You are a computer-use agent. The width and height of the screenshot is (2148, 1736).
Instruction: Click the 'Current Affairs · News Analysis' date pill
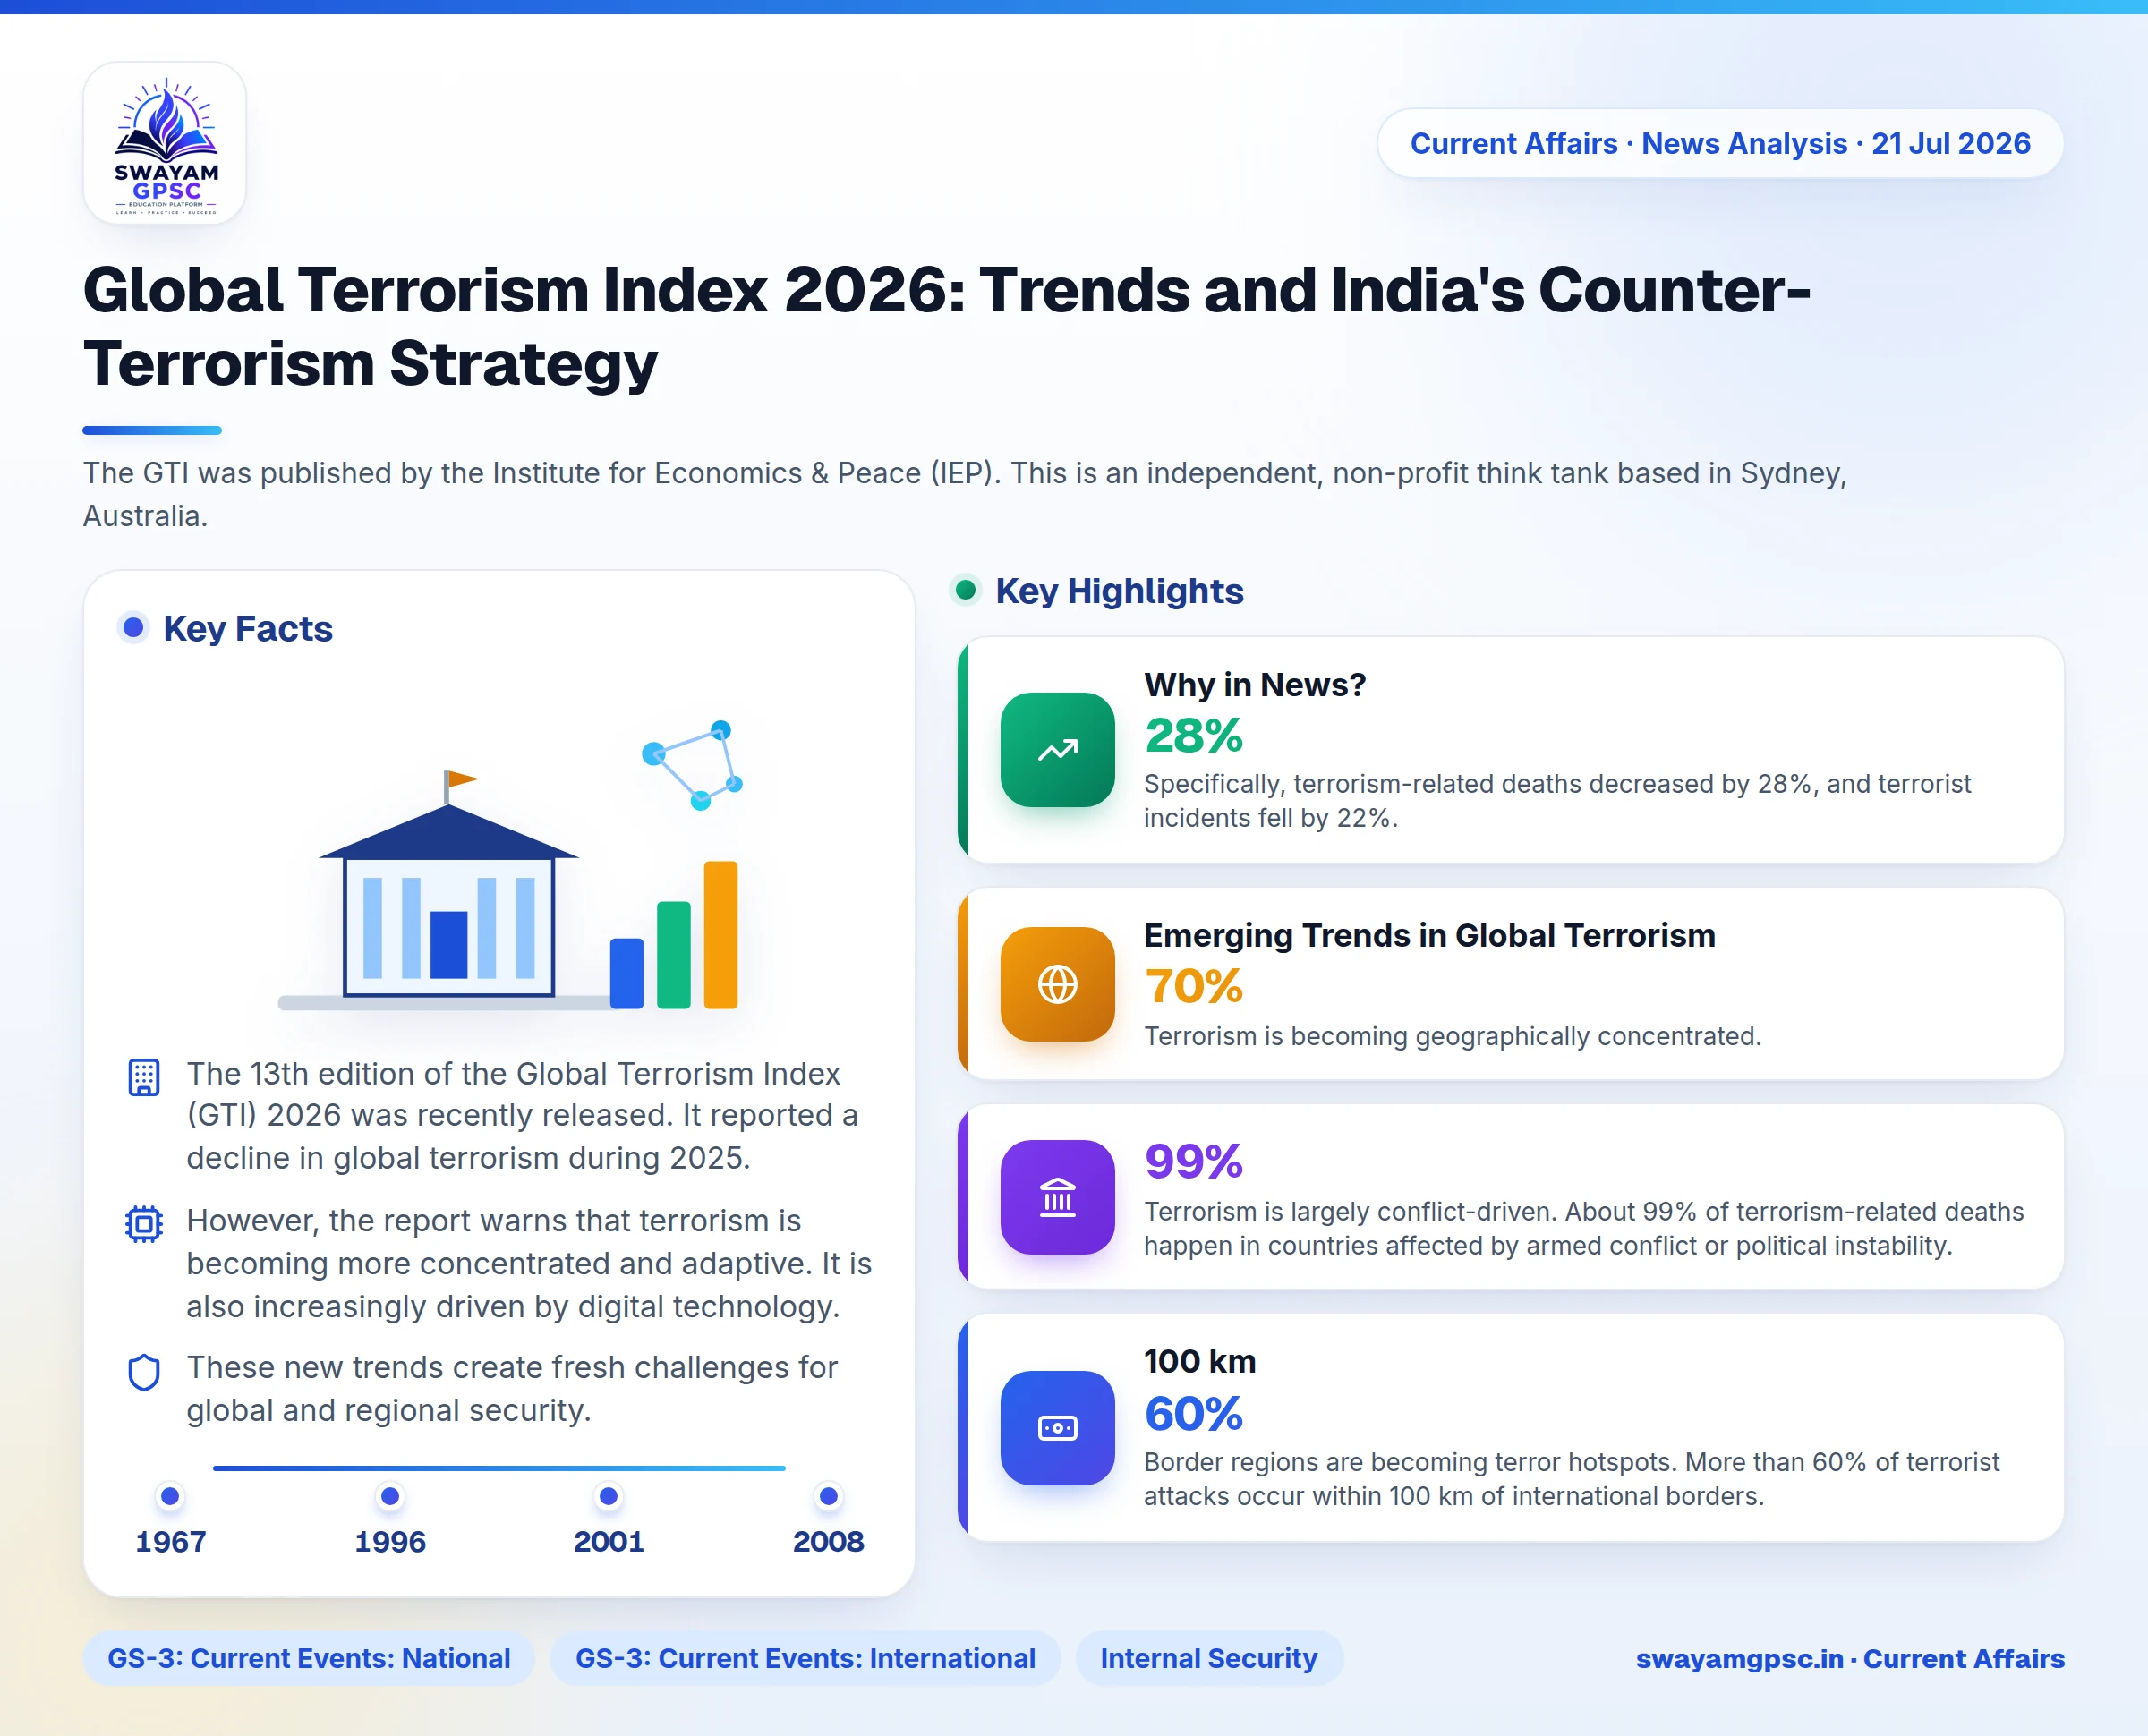click(x=1720, y=144)
